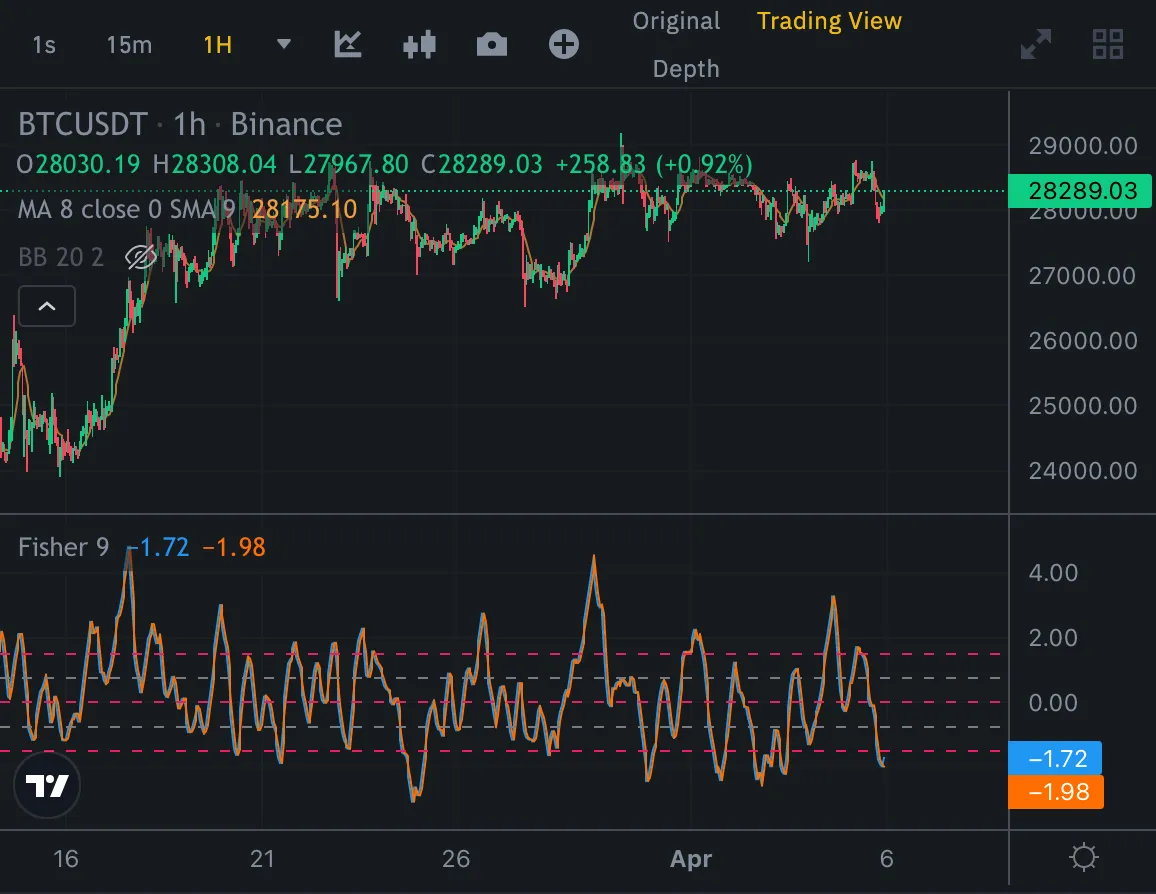Switch to Depth chart tab
Screen dimensions: 1156x894
click(x=686, y=69)
